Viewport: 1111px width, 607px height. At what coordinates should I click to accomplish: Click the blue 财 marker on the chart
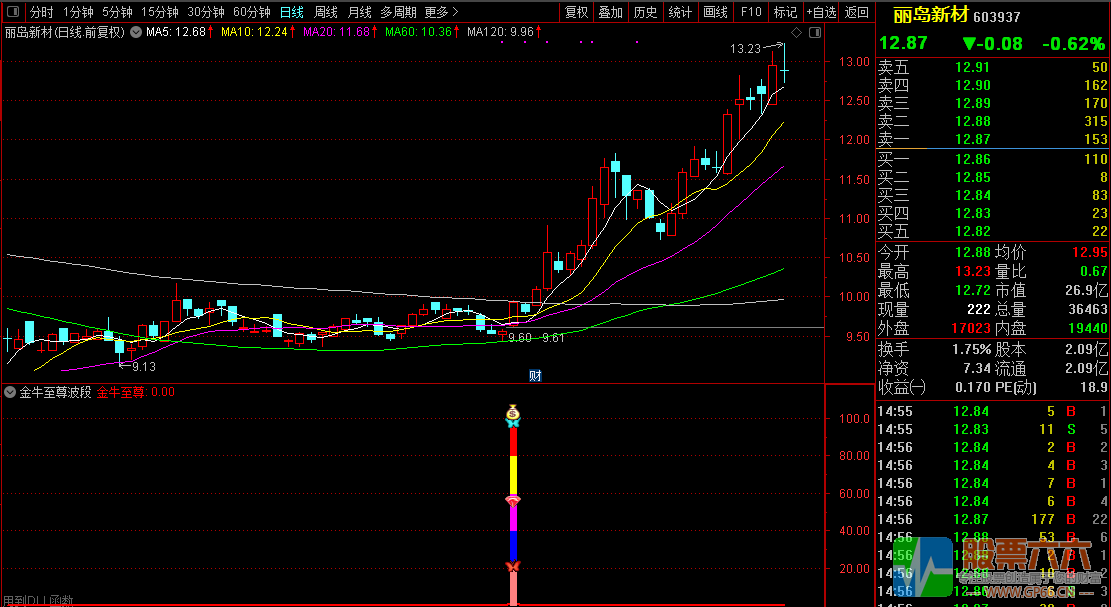(535, 376)
